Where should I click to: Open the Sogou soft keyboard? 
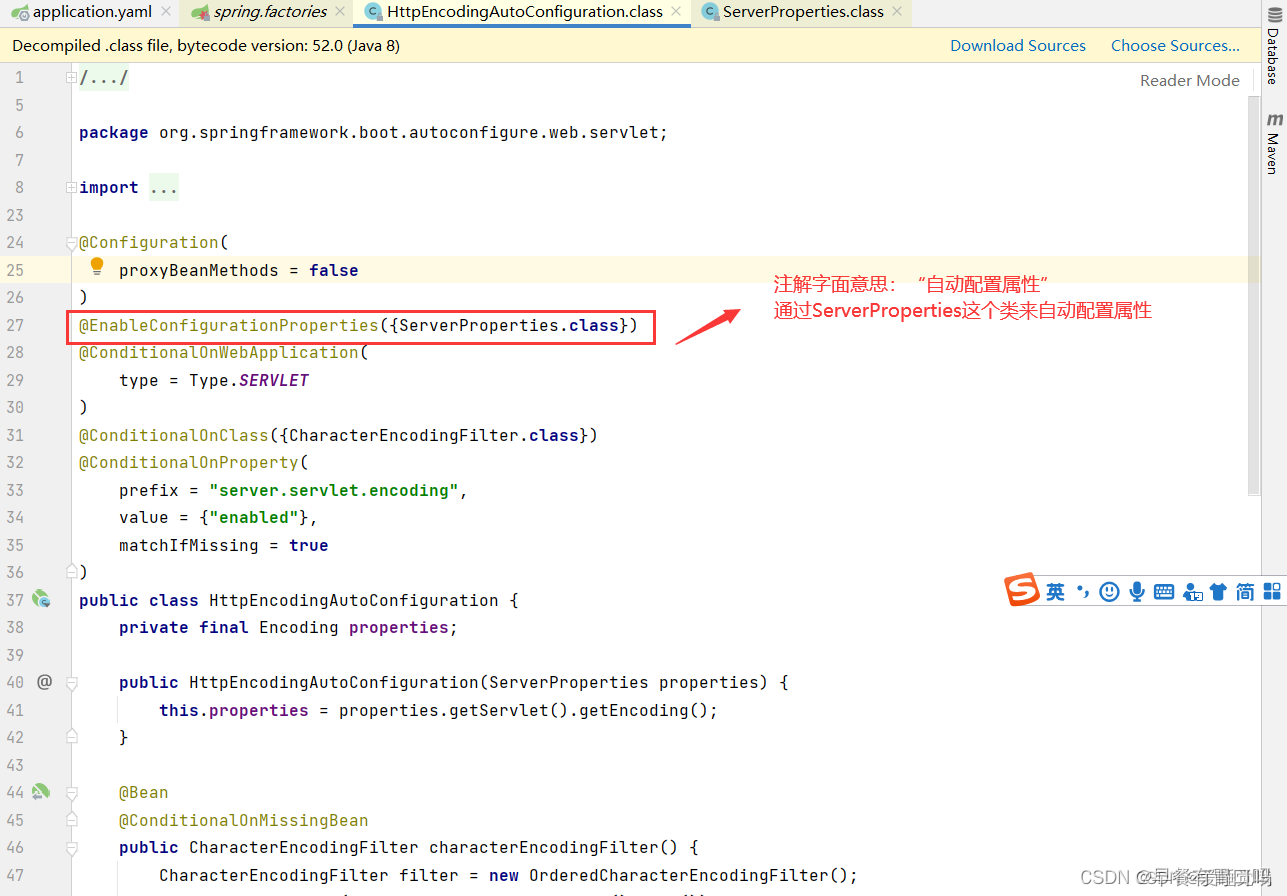point(1164,592)
